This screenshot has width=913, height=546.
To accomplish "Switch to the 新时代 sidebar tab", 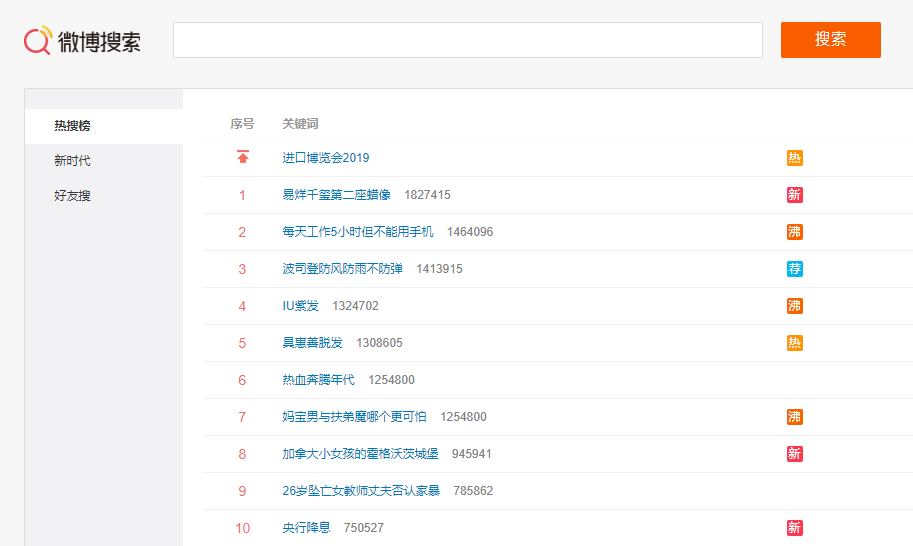I will [73, 161].
